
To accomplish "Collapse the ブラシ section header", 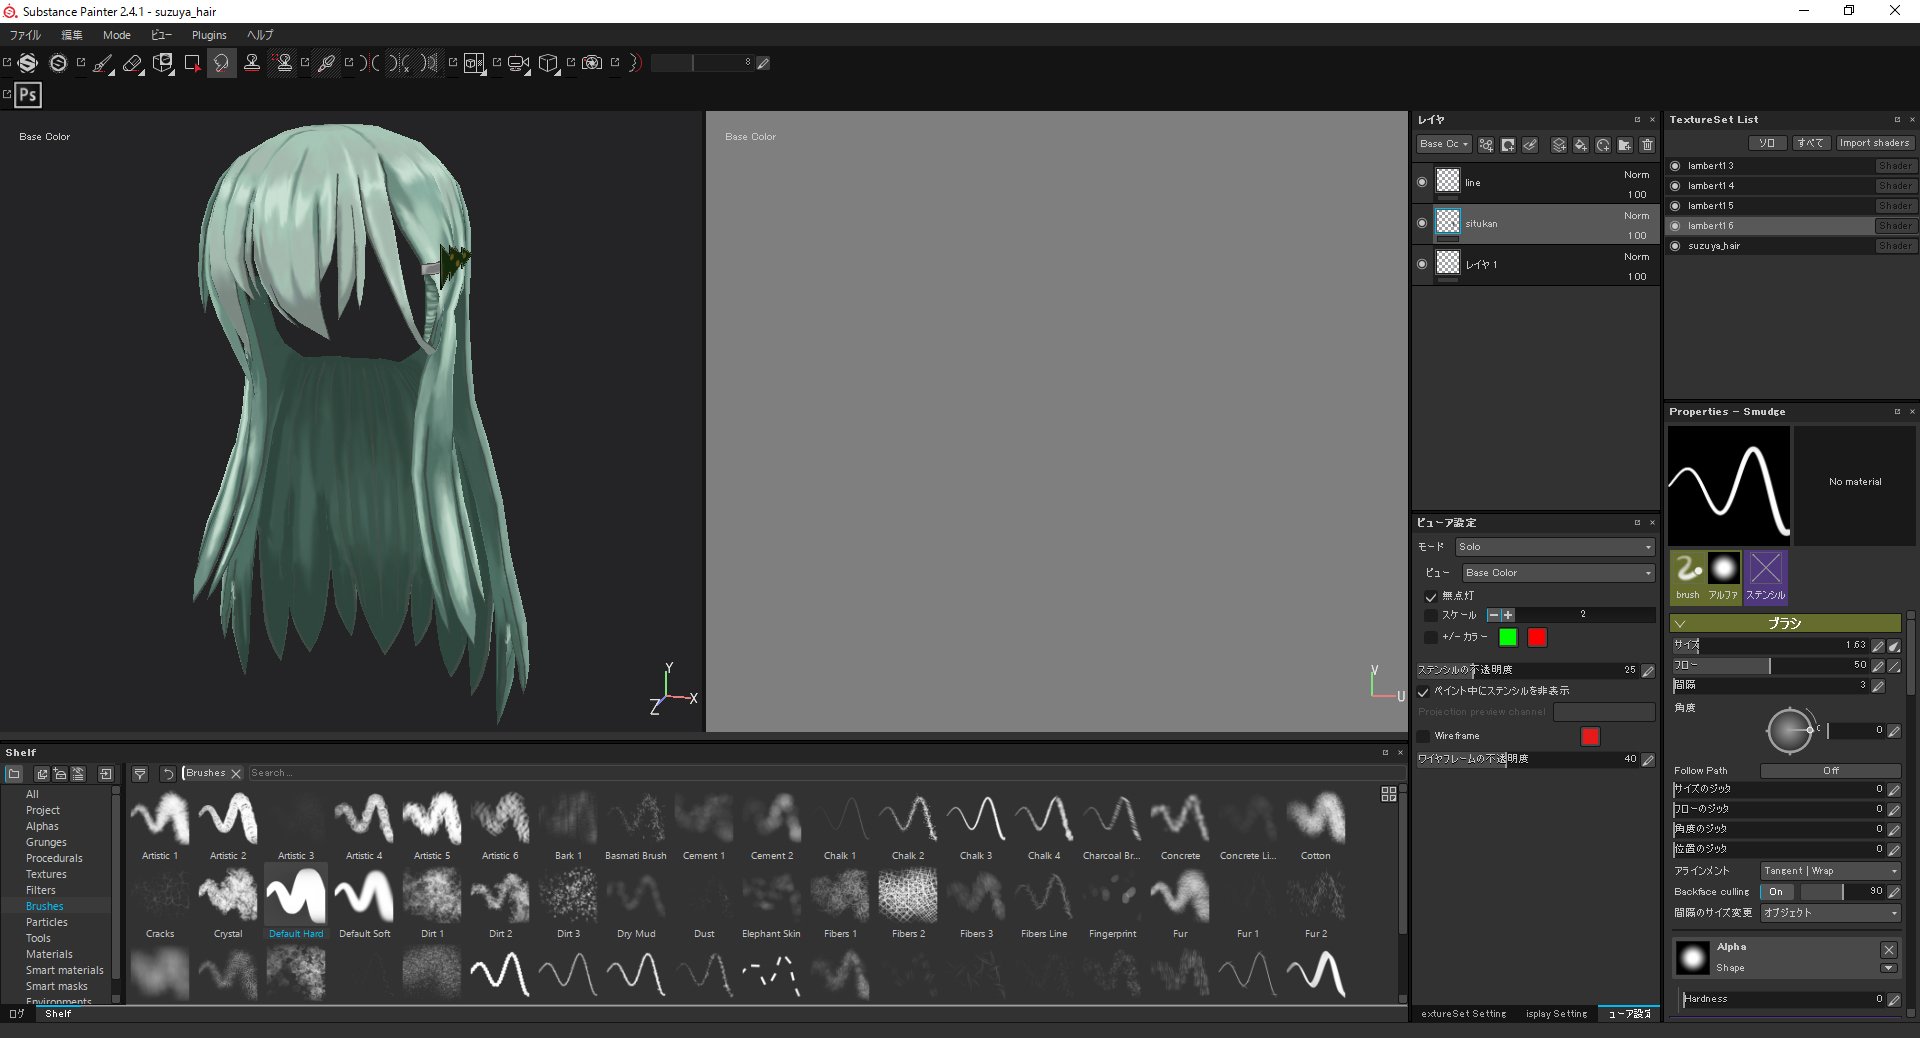I will click(1785, 623).
